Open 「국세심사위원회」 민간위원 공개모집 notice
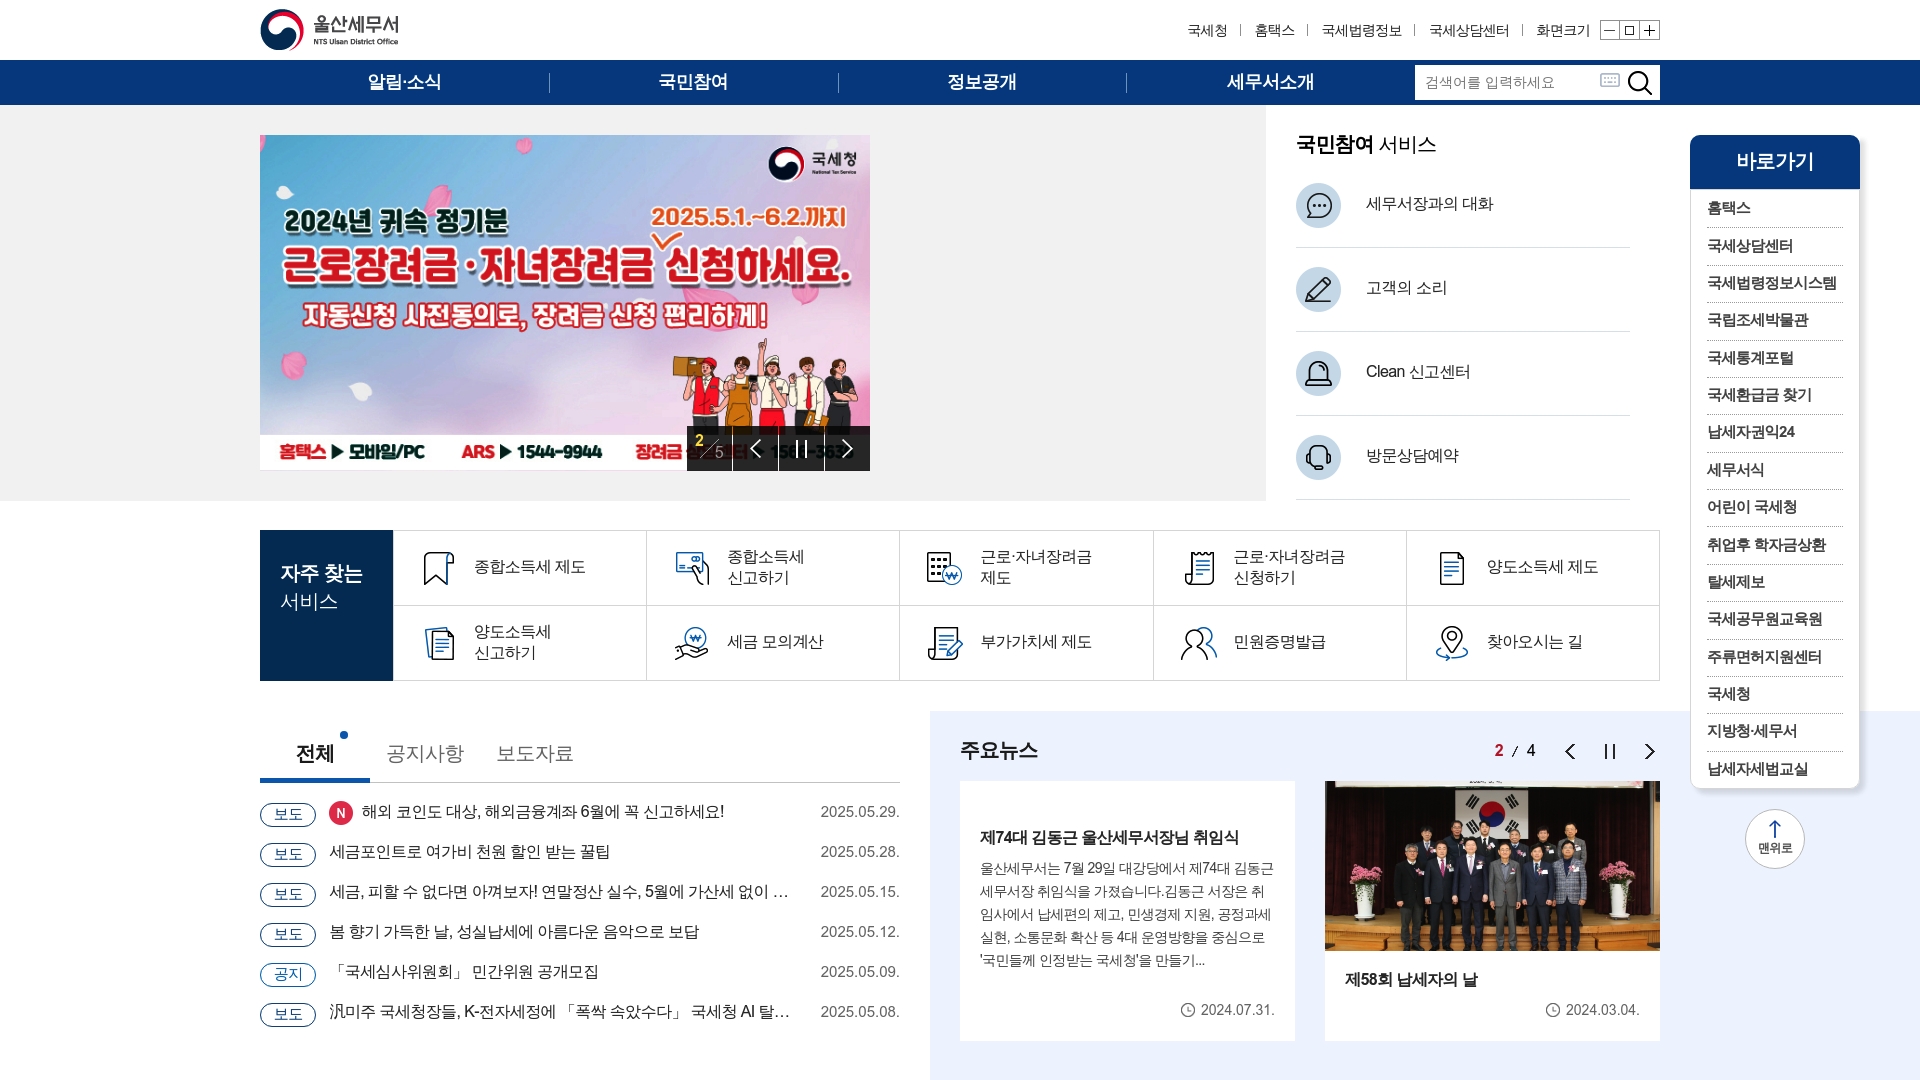1920x1080 pixels. point(464,972)
